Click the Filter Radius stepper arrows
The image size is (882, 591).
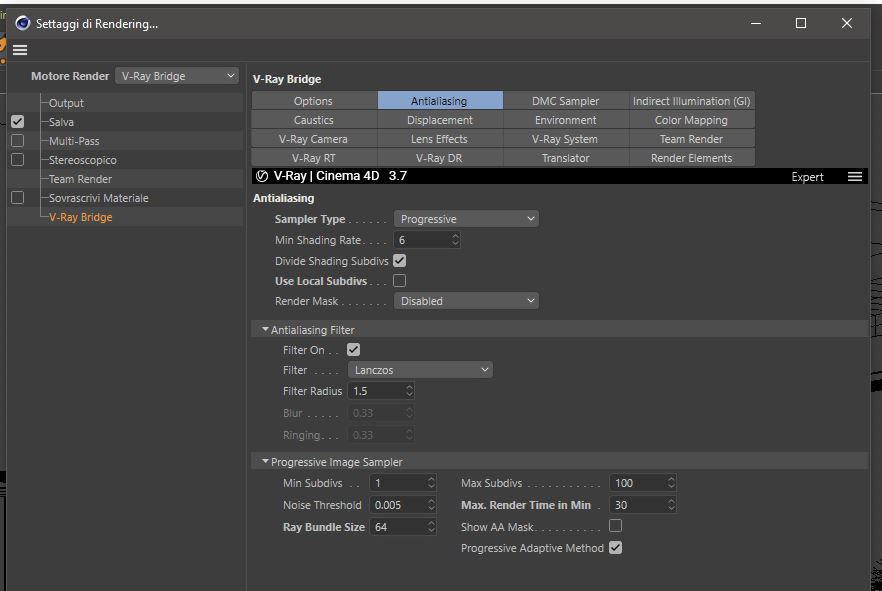[410, 391]
